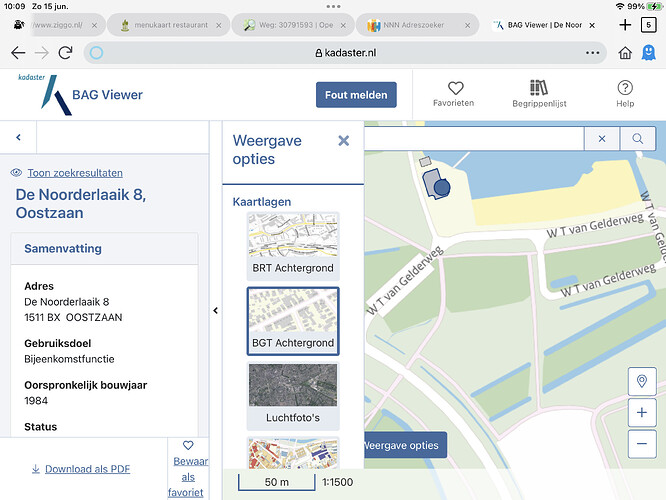666x500 pixels.
Task: Select the BRT Achtergrond map layer
Action: pos(293,246)
